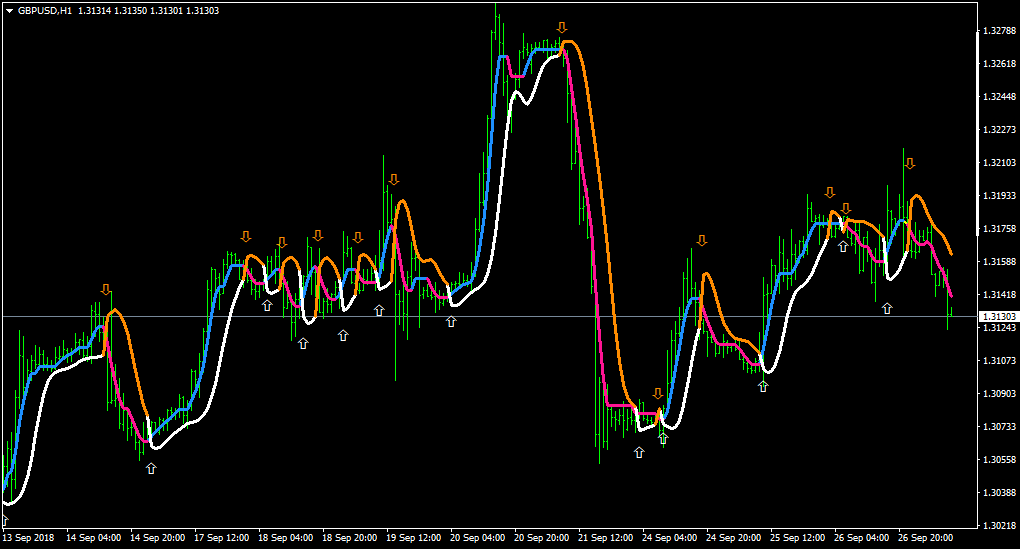Click price axis label 1.30218
The image size is (1020, 549).
click(1000, 525)
